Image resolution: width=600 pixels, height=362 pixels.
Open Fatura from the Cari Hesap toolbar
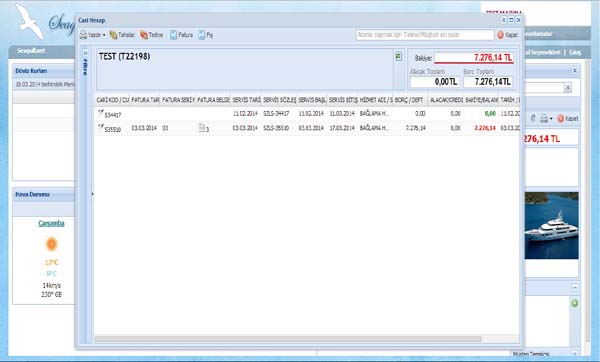tap(181, 35)
